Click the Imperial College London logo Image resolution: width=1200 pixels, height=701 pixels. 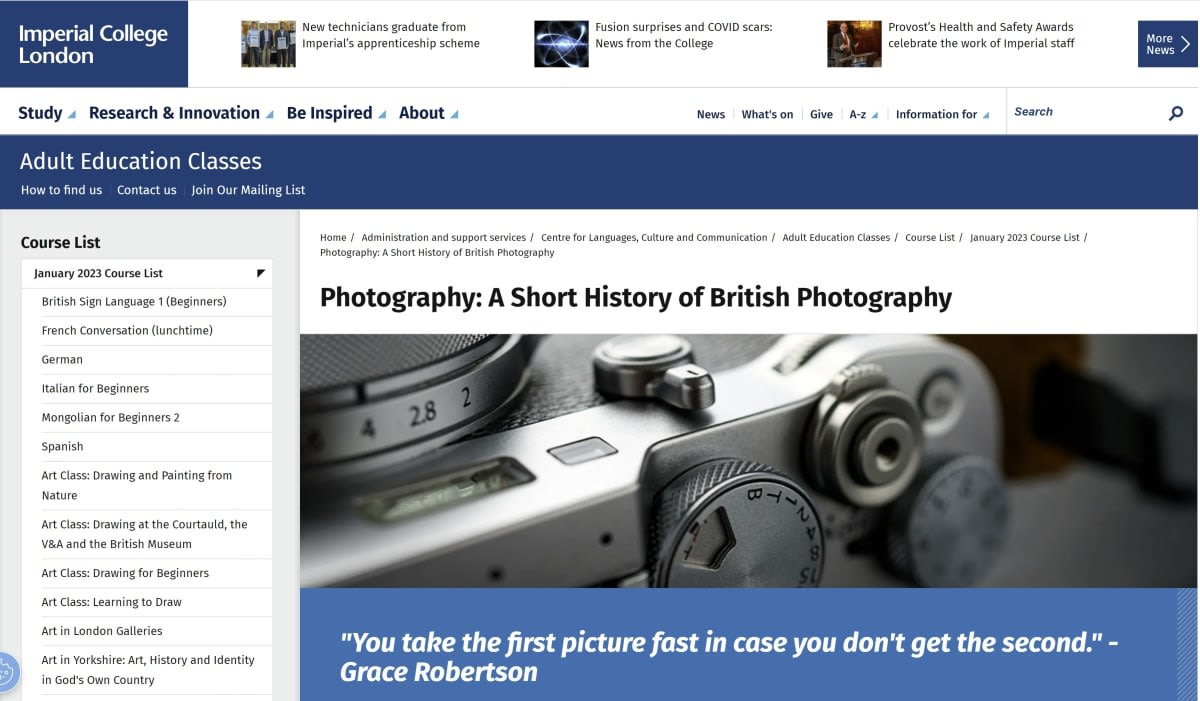point(93,43)
